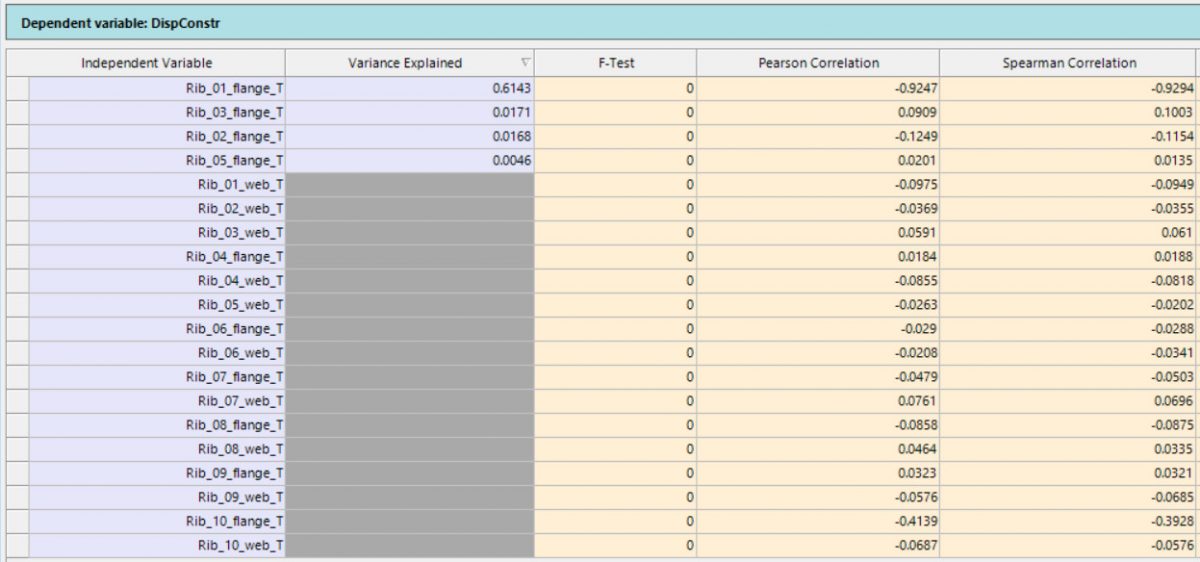The width and height of the screenshot is (1200, 562).
Task: Click the sort arrow in Variance Explained header
Action: [x=526, y=63]
